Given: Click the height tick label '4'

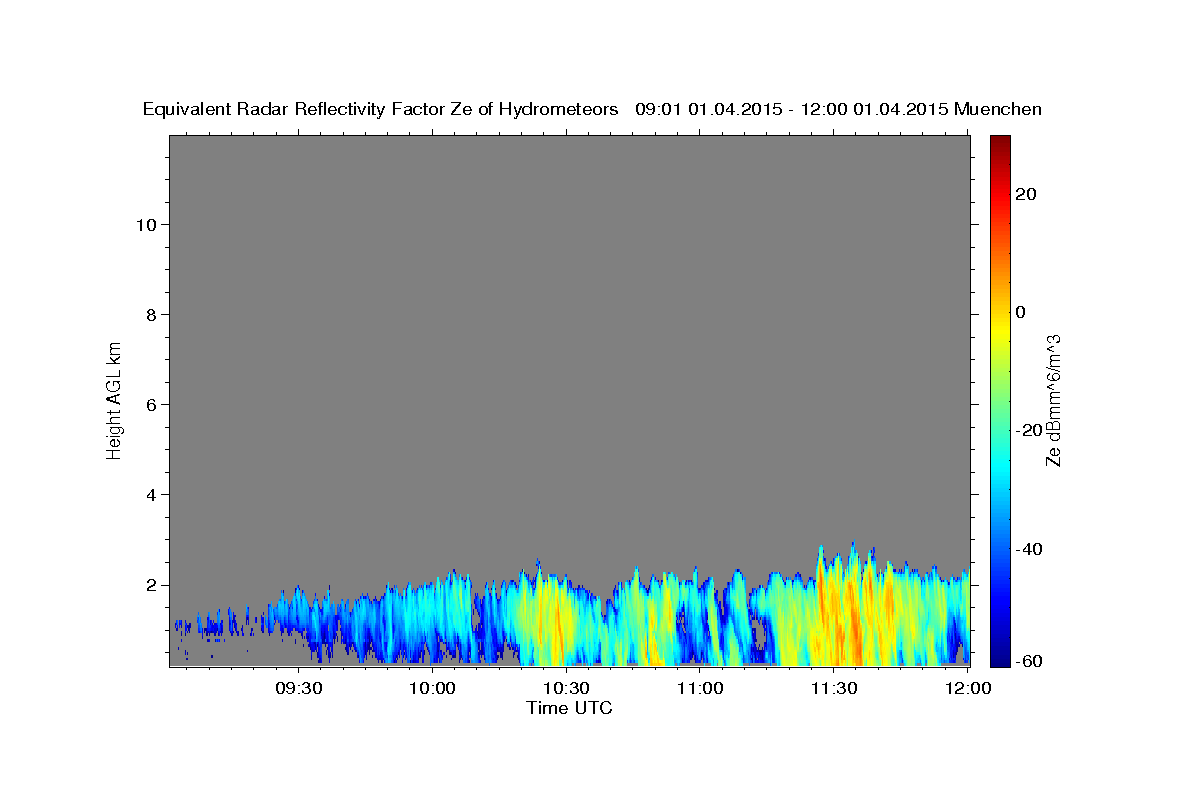Looking at the screenshot, I should point(151,494).
